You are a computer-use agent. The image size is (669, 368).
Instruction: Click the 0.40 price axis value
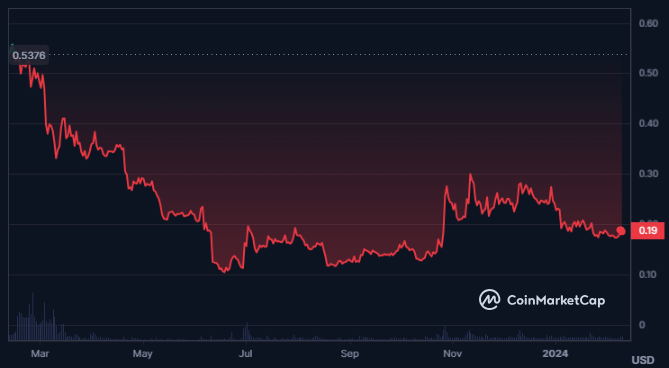coord(648,123)
